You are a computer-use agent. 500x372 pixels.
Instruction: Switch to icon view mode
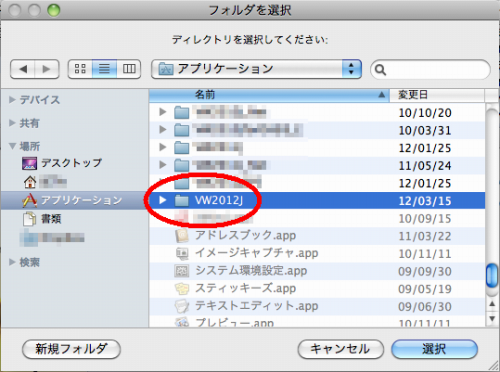coord(80,69)
